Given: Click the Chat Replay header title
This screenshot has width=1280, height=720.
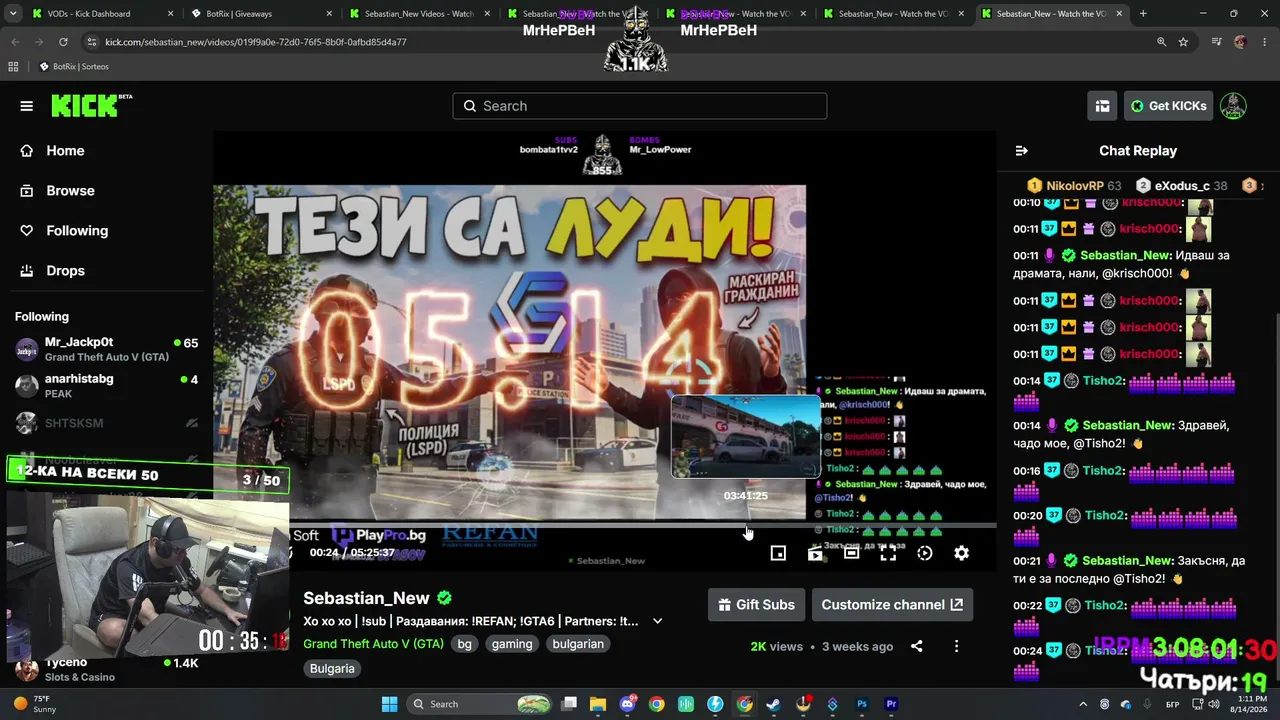Looking at the screenshot, I should click(x=1138, y=151).
